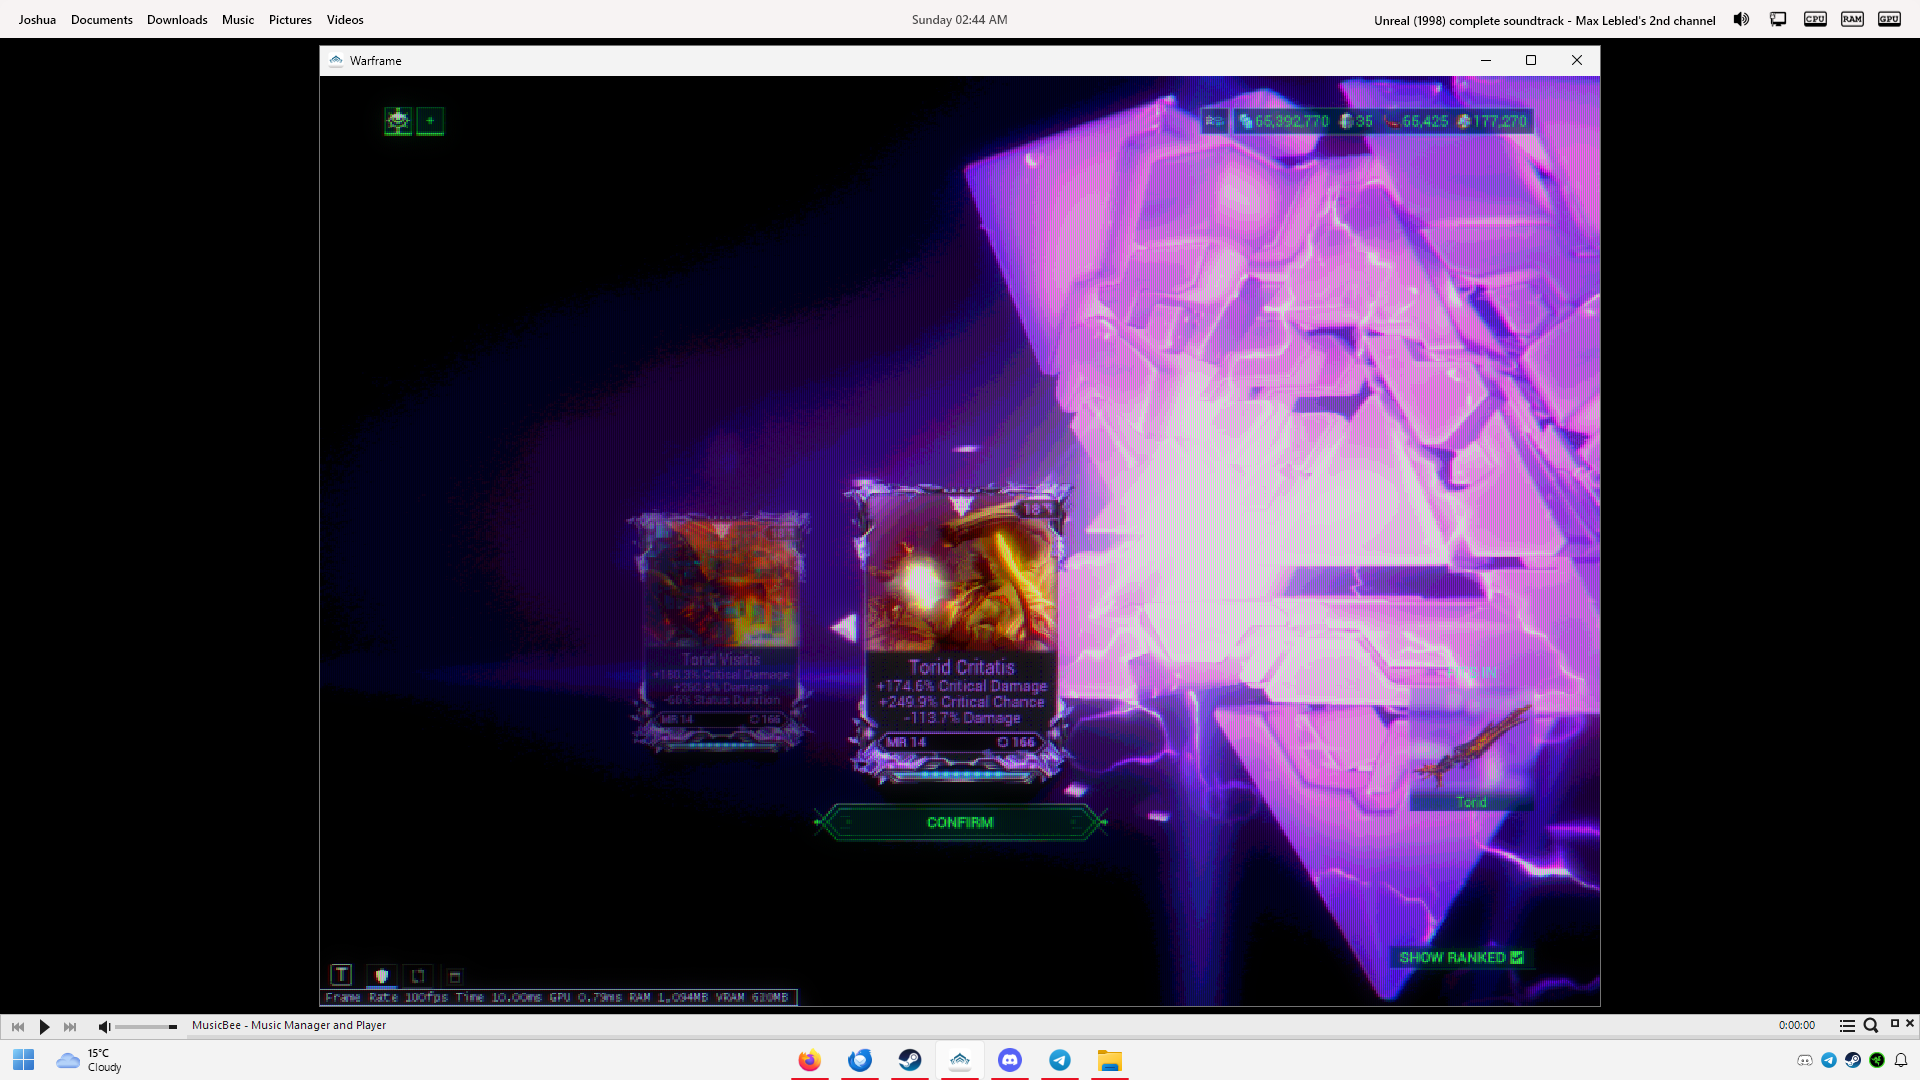
Task: Click the RAM monitor icon
Action: tap(1852, 19)
